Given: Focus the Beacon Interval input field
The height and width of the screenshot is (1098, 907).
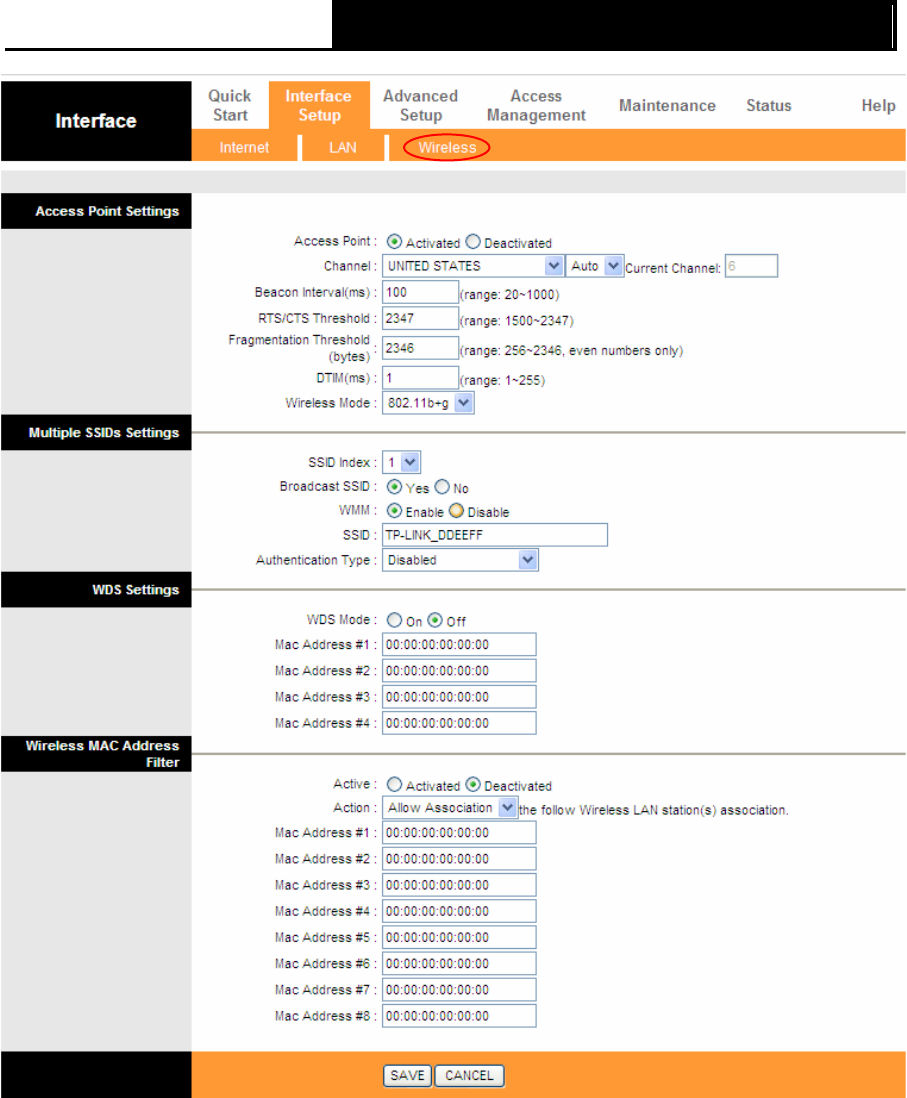Looking at the screenshot, I should (420, 292).
